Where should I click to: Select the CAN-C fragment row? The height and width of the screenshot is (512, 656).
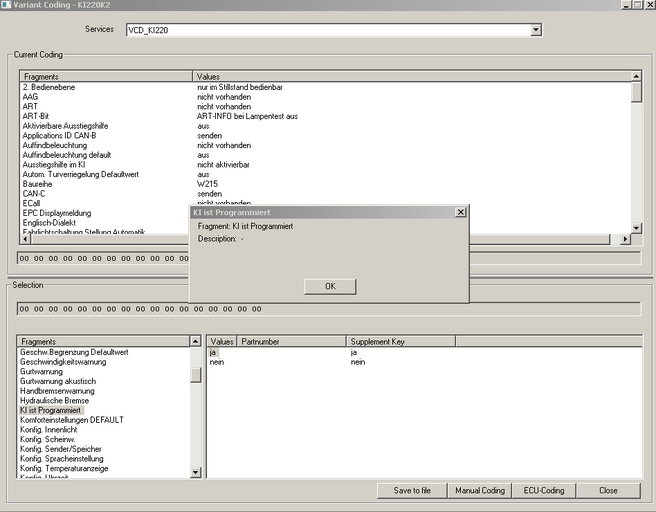point(33,194)
